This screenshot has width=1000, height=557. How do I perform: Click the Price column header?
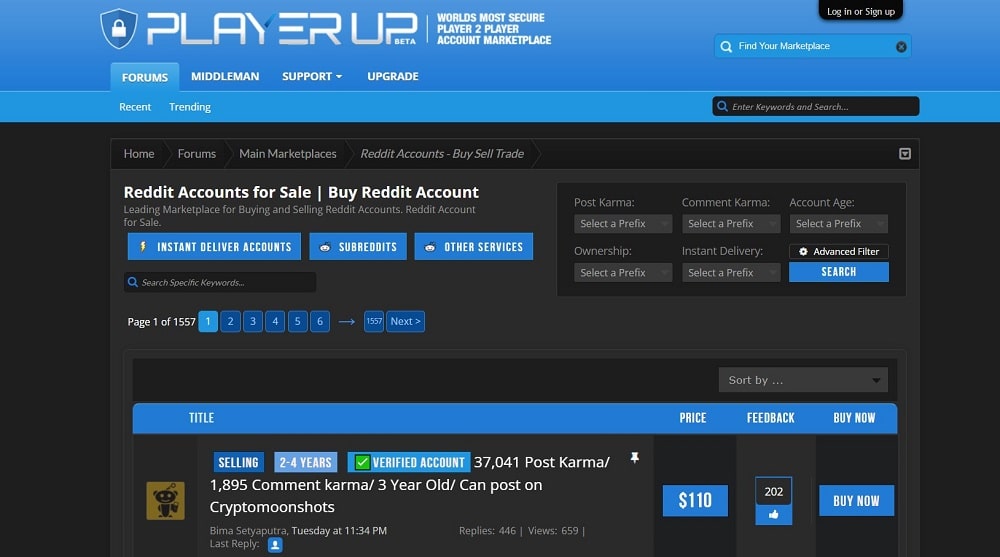pyautogui.click(x=693, y=418)
